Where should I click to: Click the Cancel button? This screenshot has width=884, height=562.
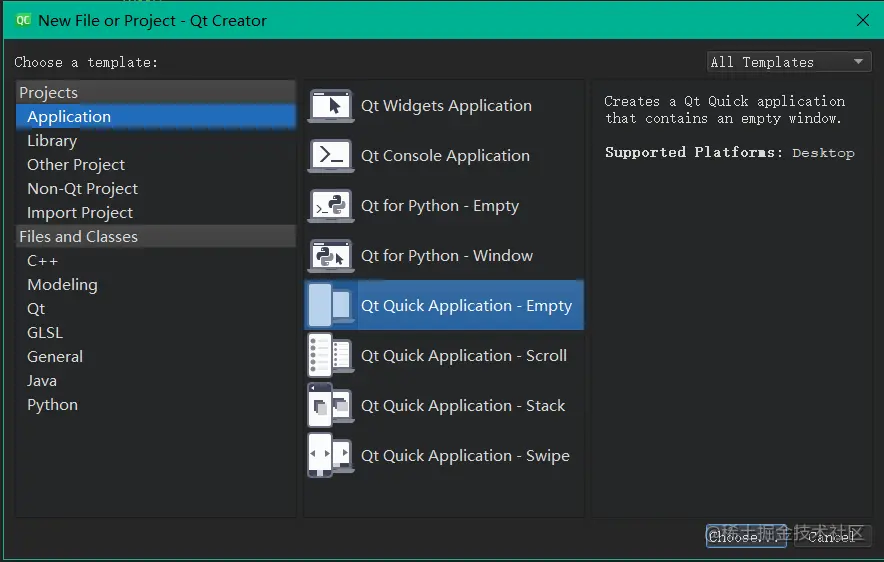pyautogui.click(x=832, y=536)
